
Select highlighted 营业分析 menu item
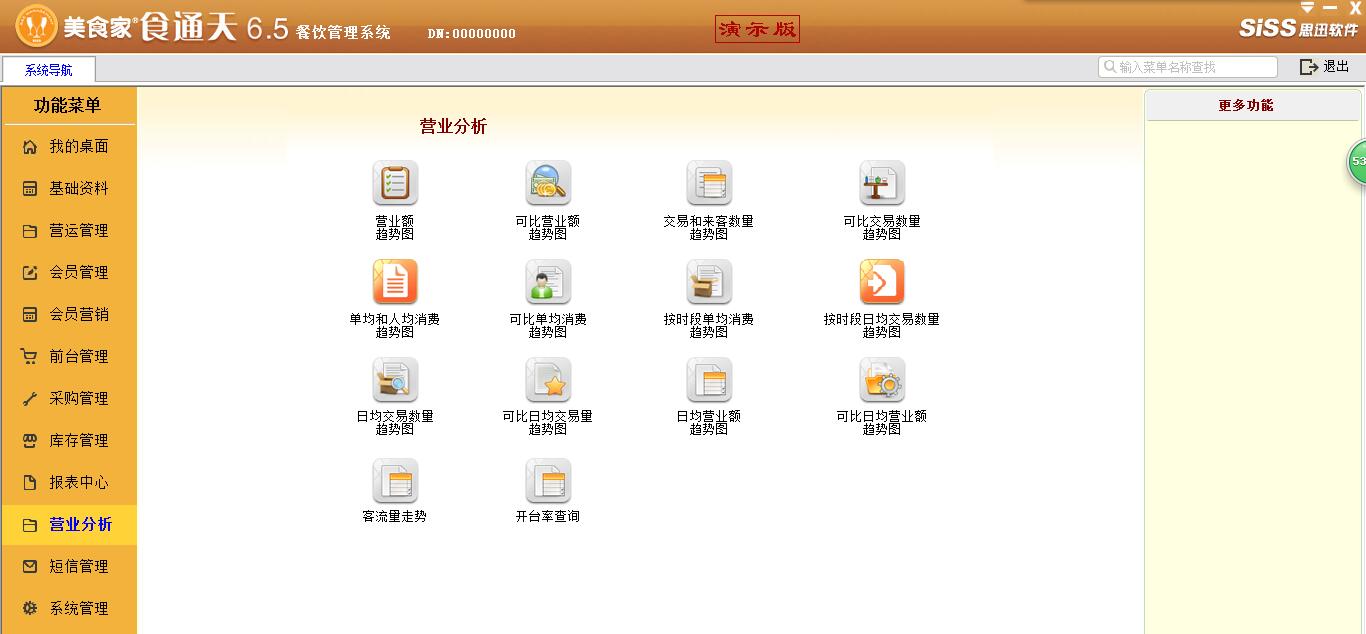point(68,525)
